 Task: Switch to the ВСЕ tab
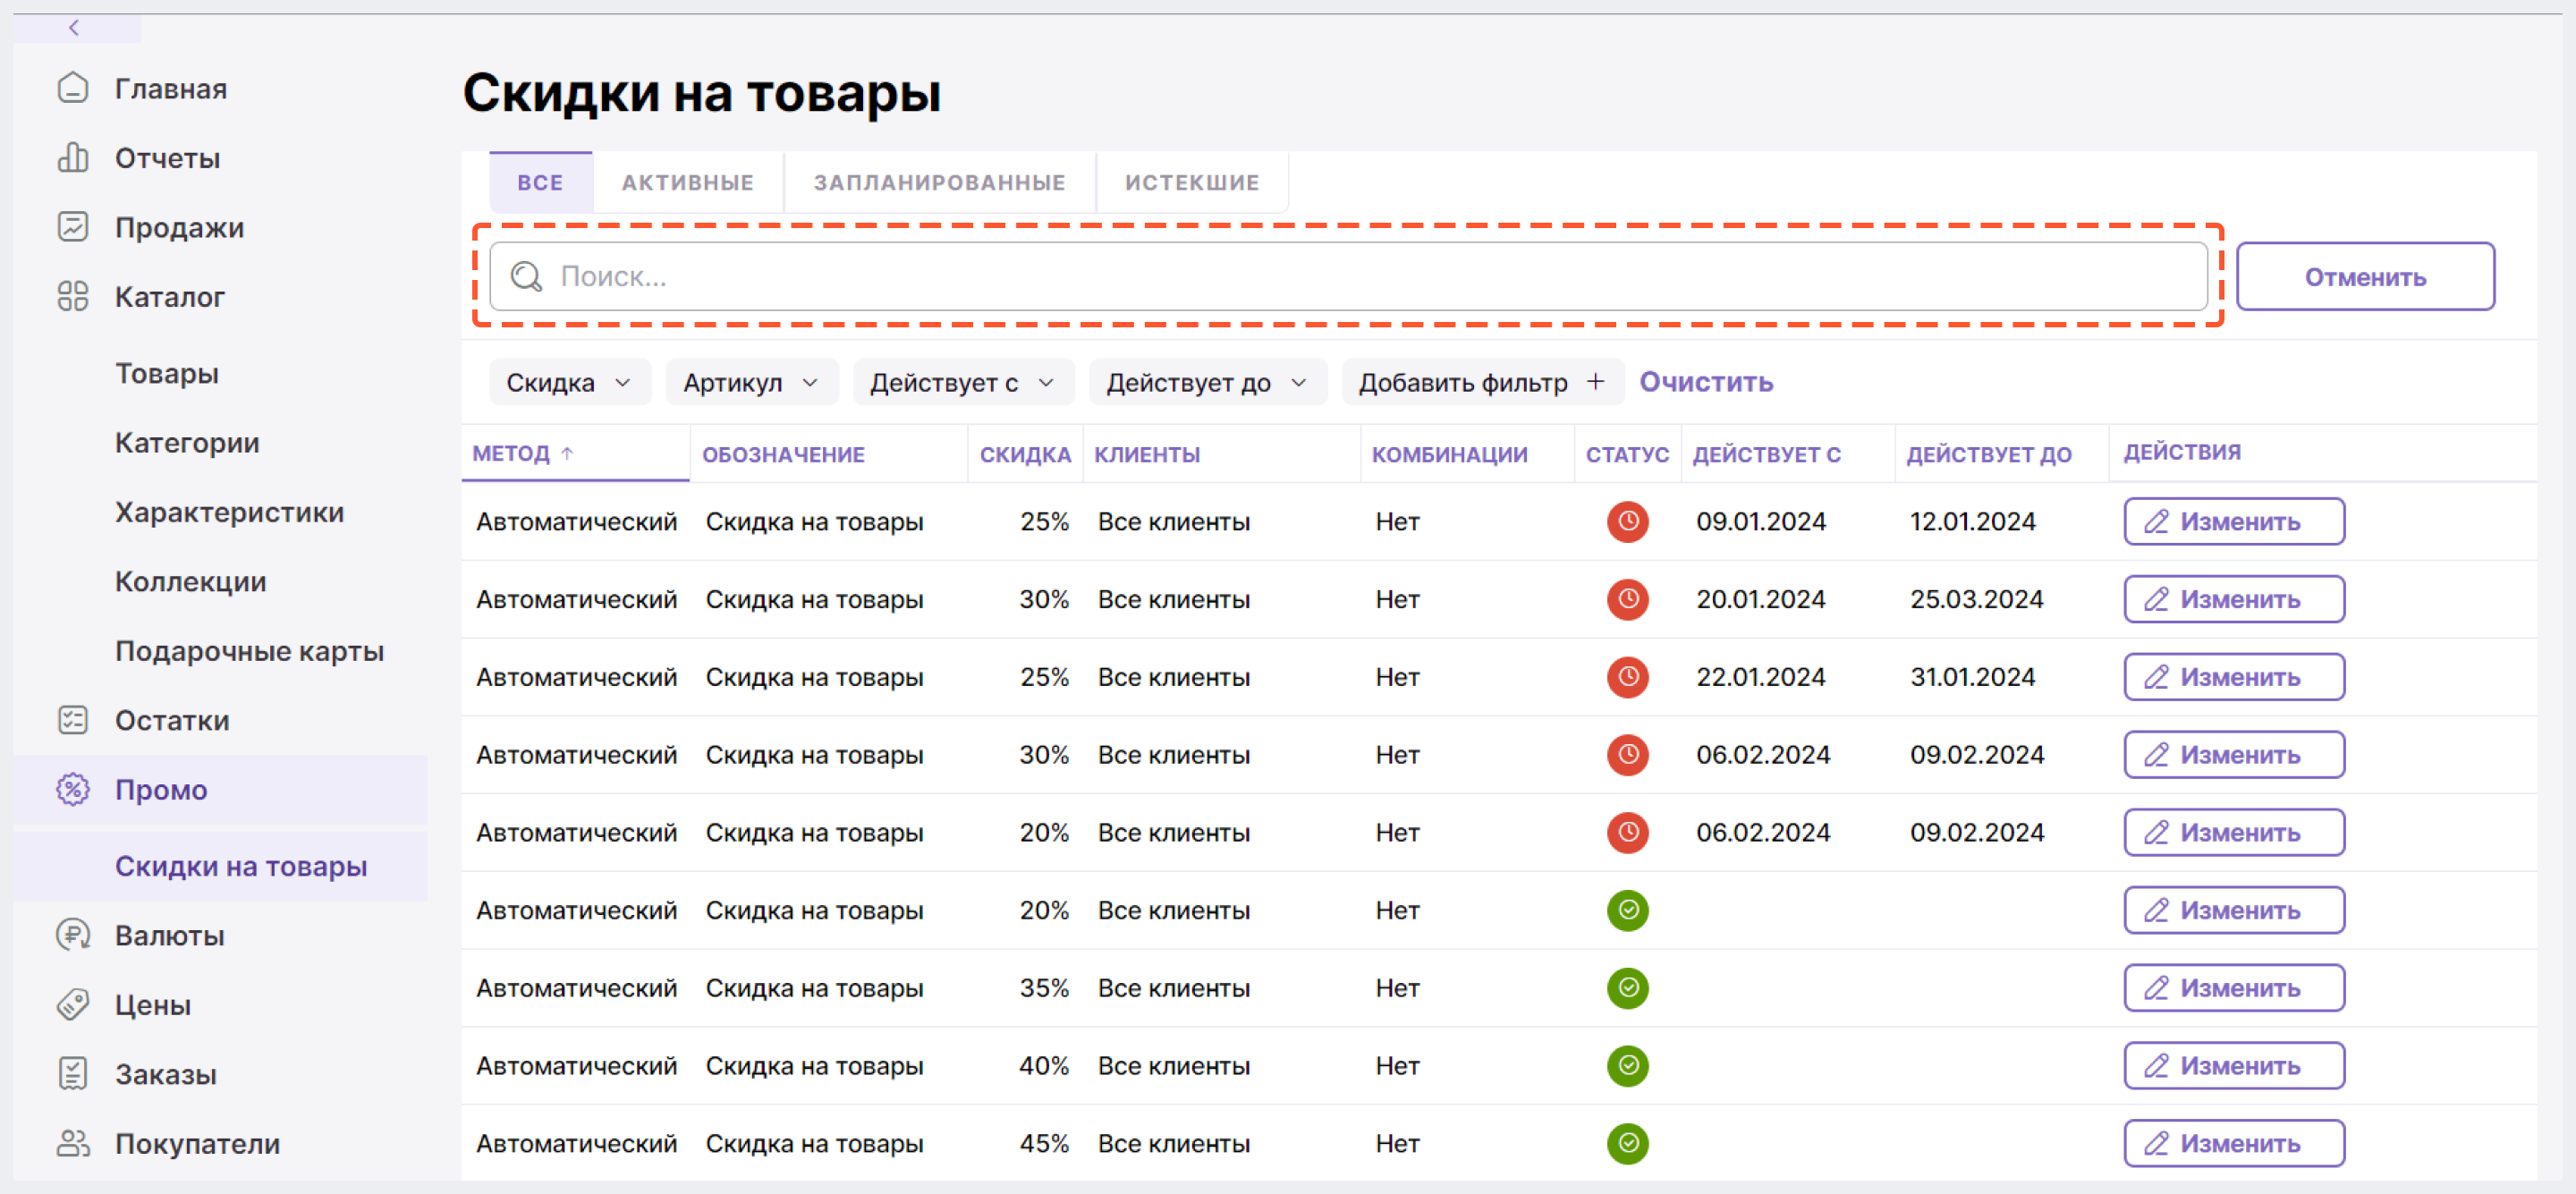(x=540, y=182)
